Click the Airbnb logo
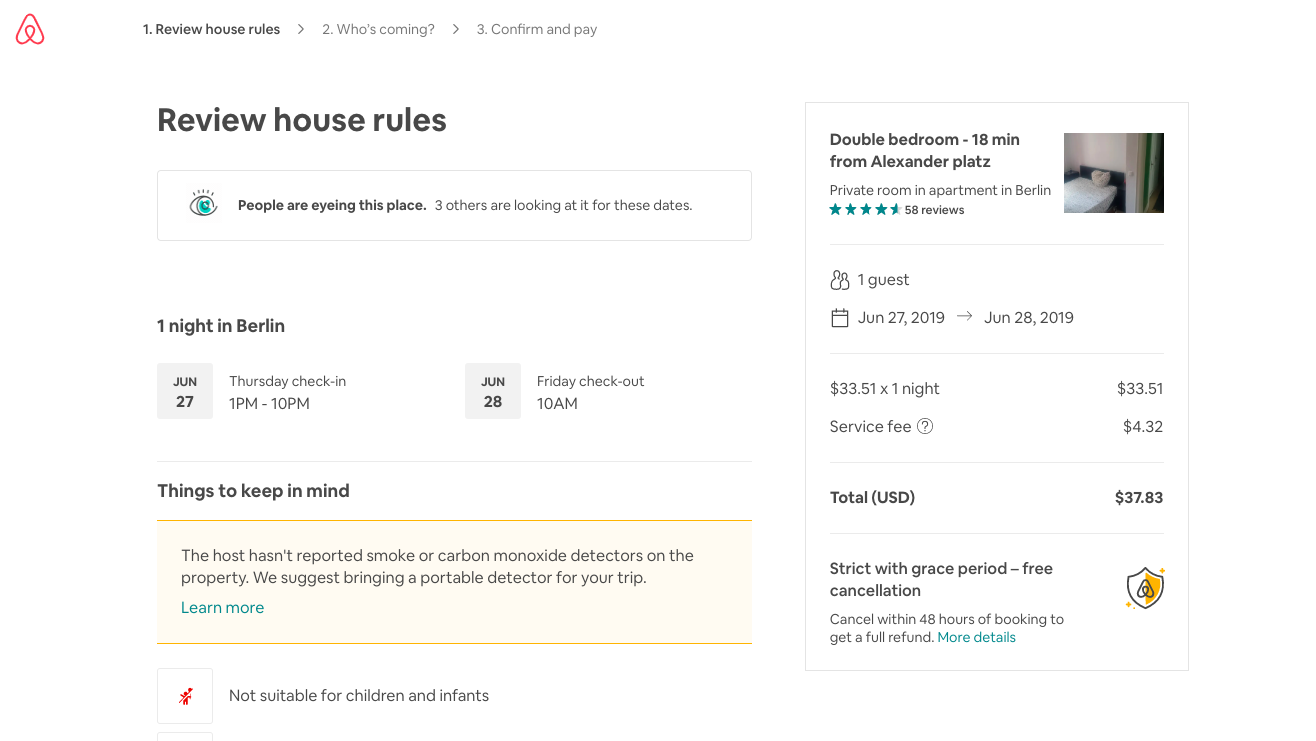 tap(30, 30)
